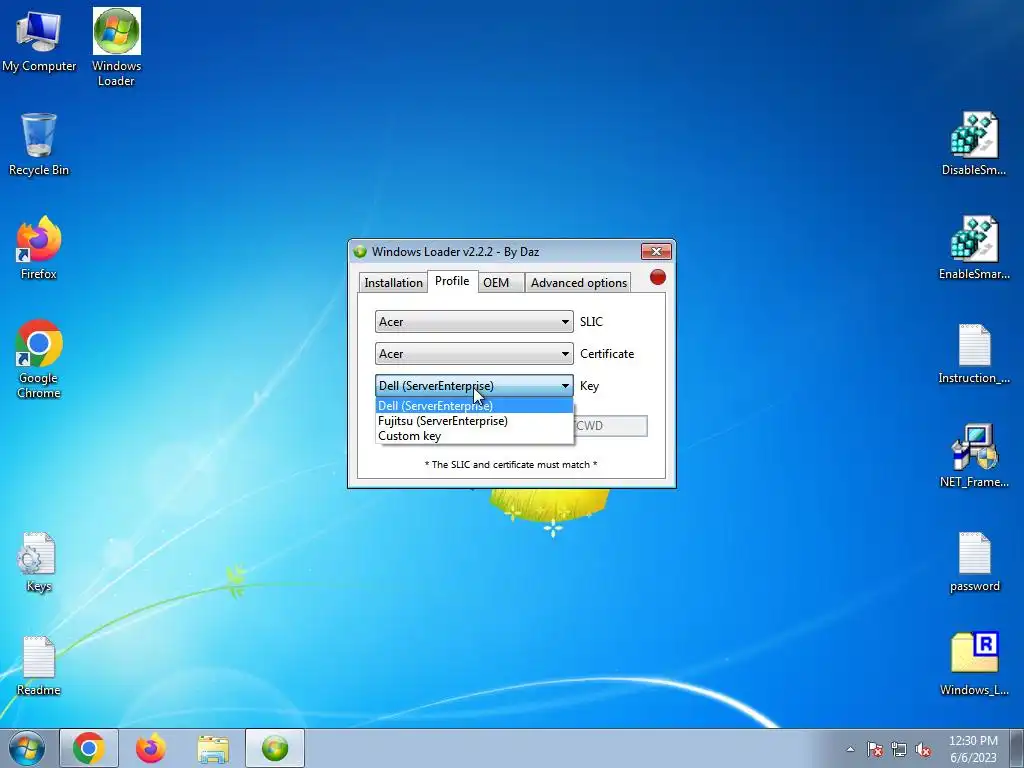Screen dimensions: 1024x768
Task: Open Action Center flag icon
Action: (874, 749)
